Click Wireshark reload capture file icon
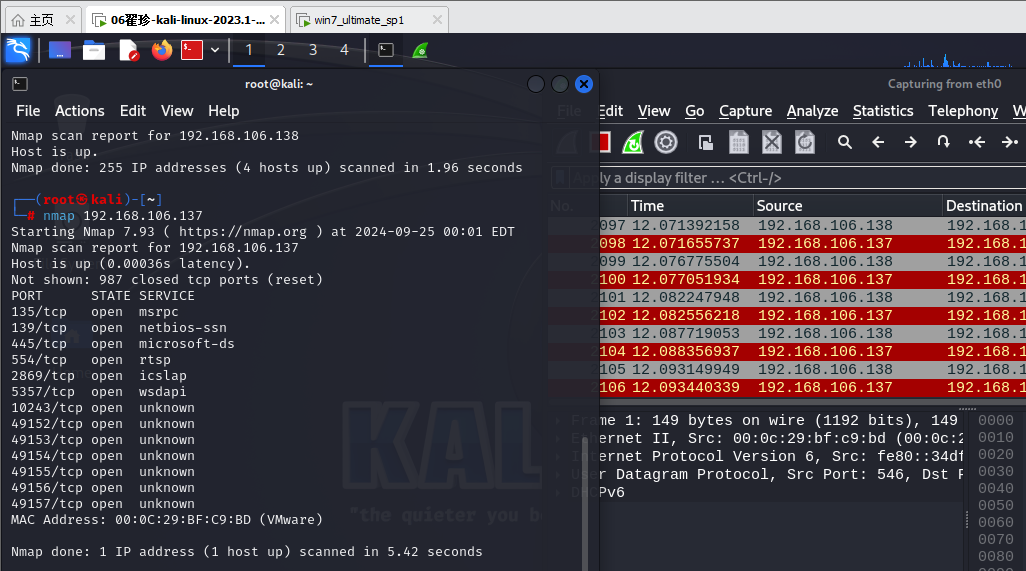 (805, 142)
